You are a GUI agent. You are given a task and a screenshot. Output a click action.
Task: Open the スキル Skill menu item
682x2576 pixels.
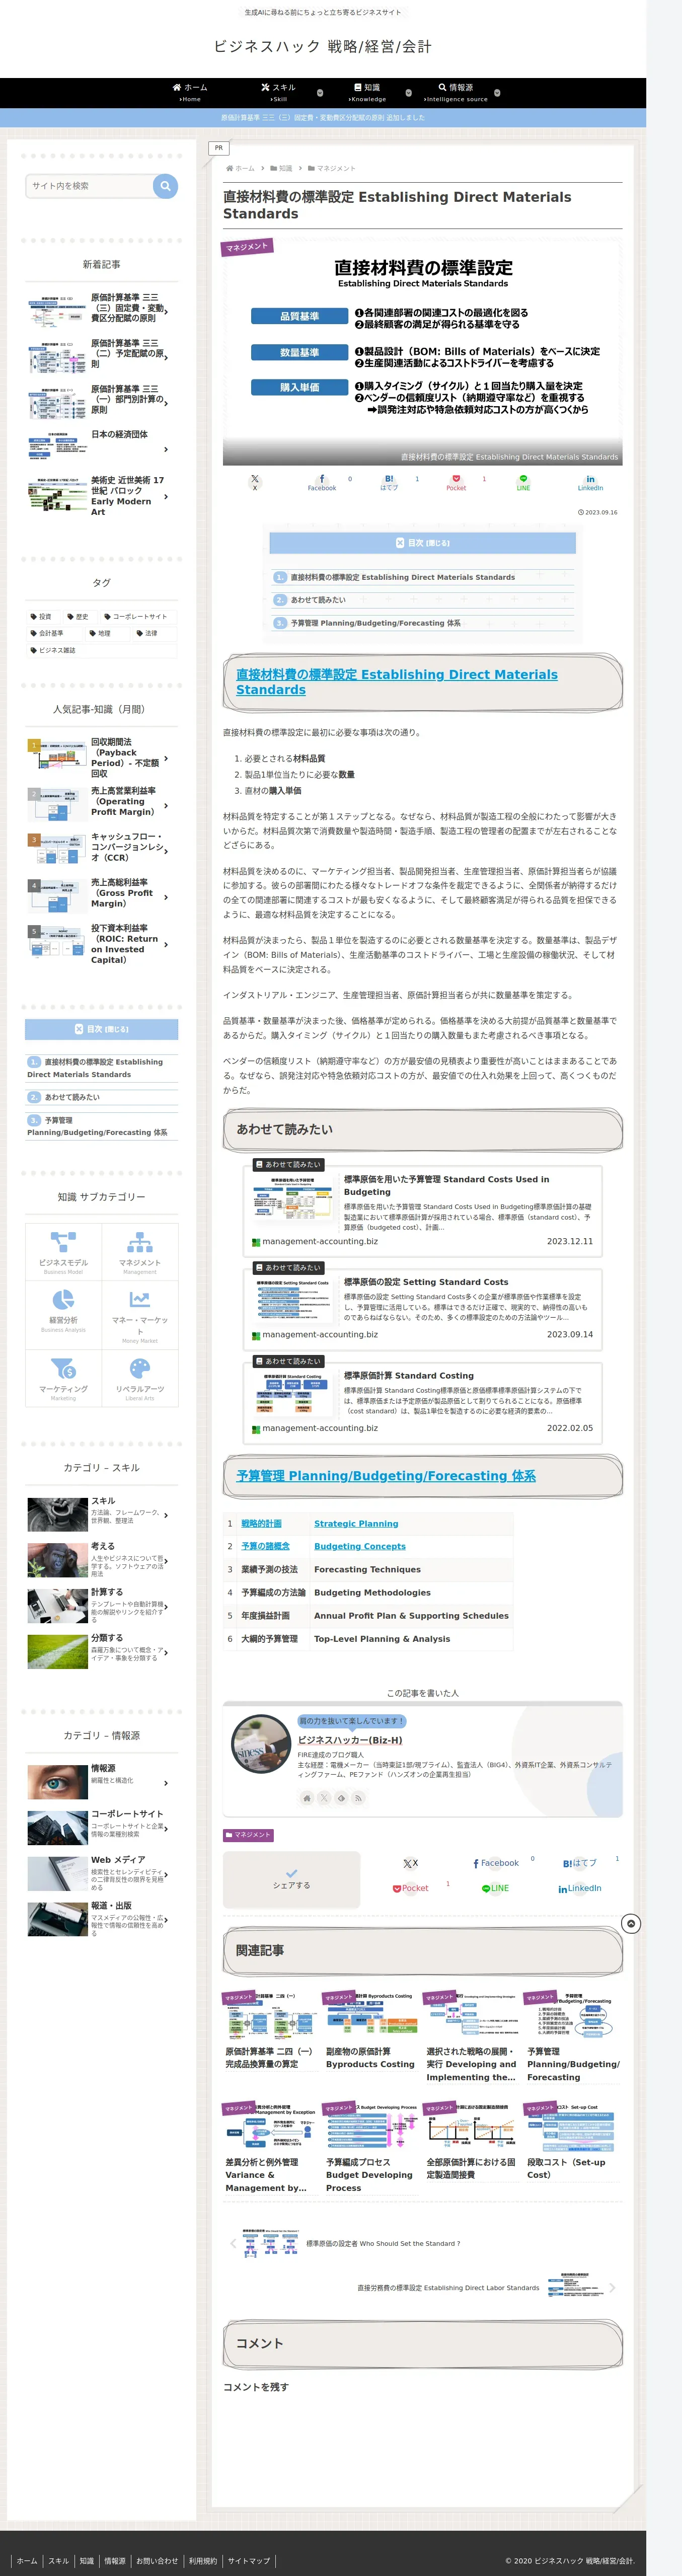(x=278, y=92)
